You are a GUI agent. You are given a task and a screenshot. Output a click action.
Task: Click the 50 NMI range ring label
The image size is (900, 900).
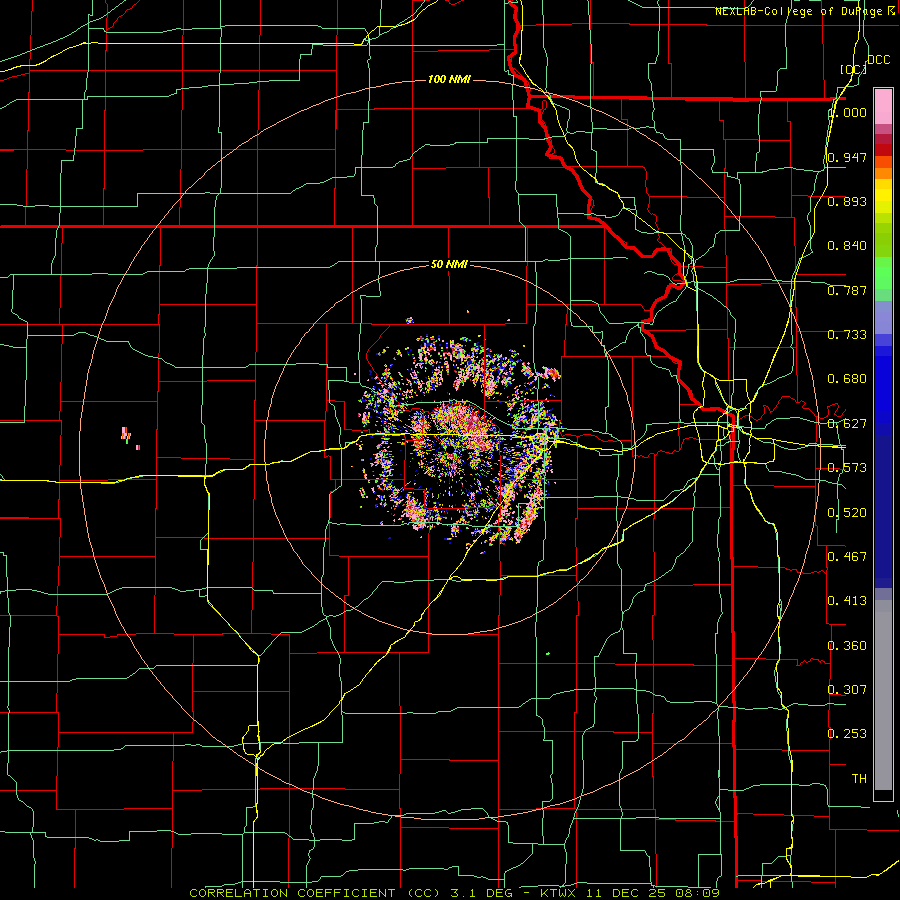coord(449,264)
